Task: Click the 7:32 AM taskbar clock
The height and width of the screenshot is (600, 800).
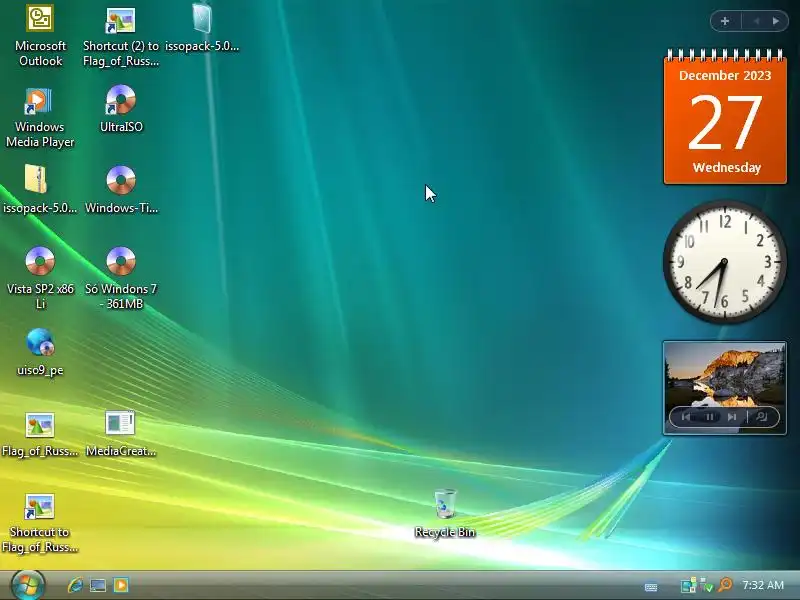Action: coord(763,585)
